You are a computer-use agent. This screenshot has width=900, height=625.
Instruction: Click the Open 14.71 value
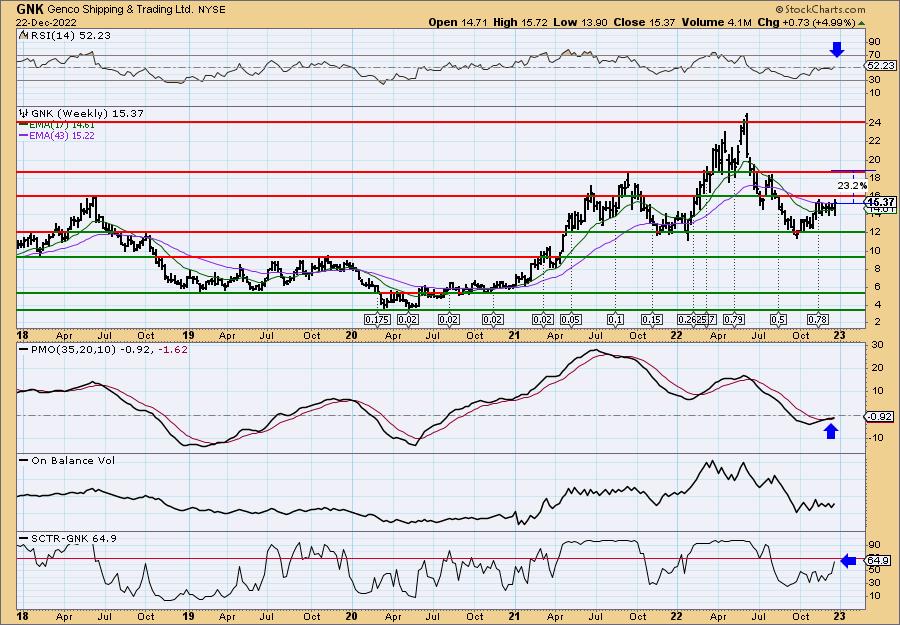pos(459,22)
